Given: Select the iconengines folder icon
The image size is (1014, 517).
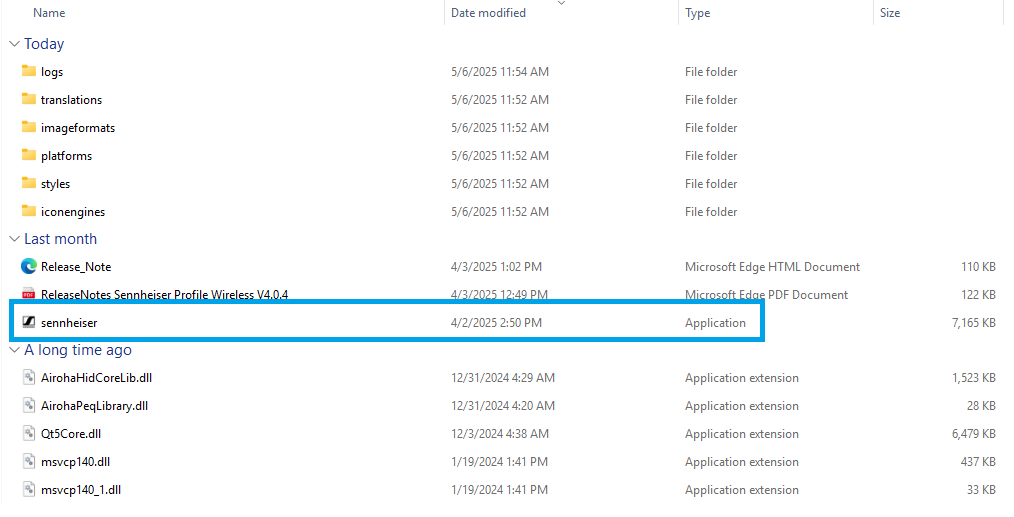Looking at the screenshot, I should 29,212.
